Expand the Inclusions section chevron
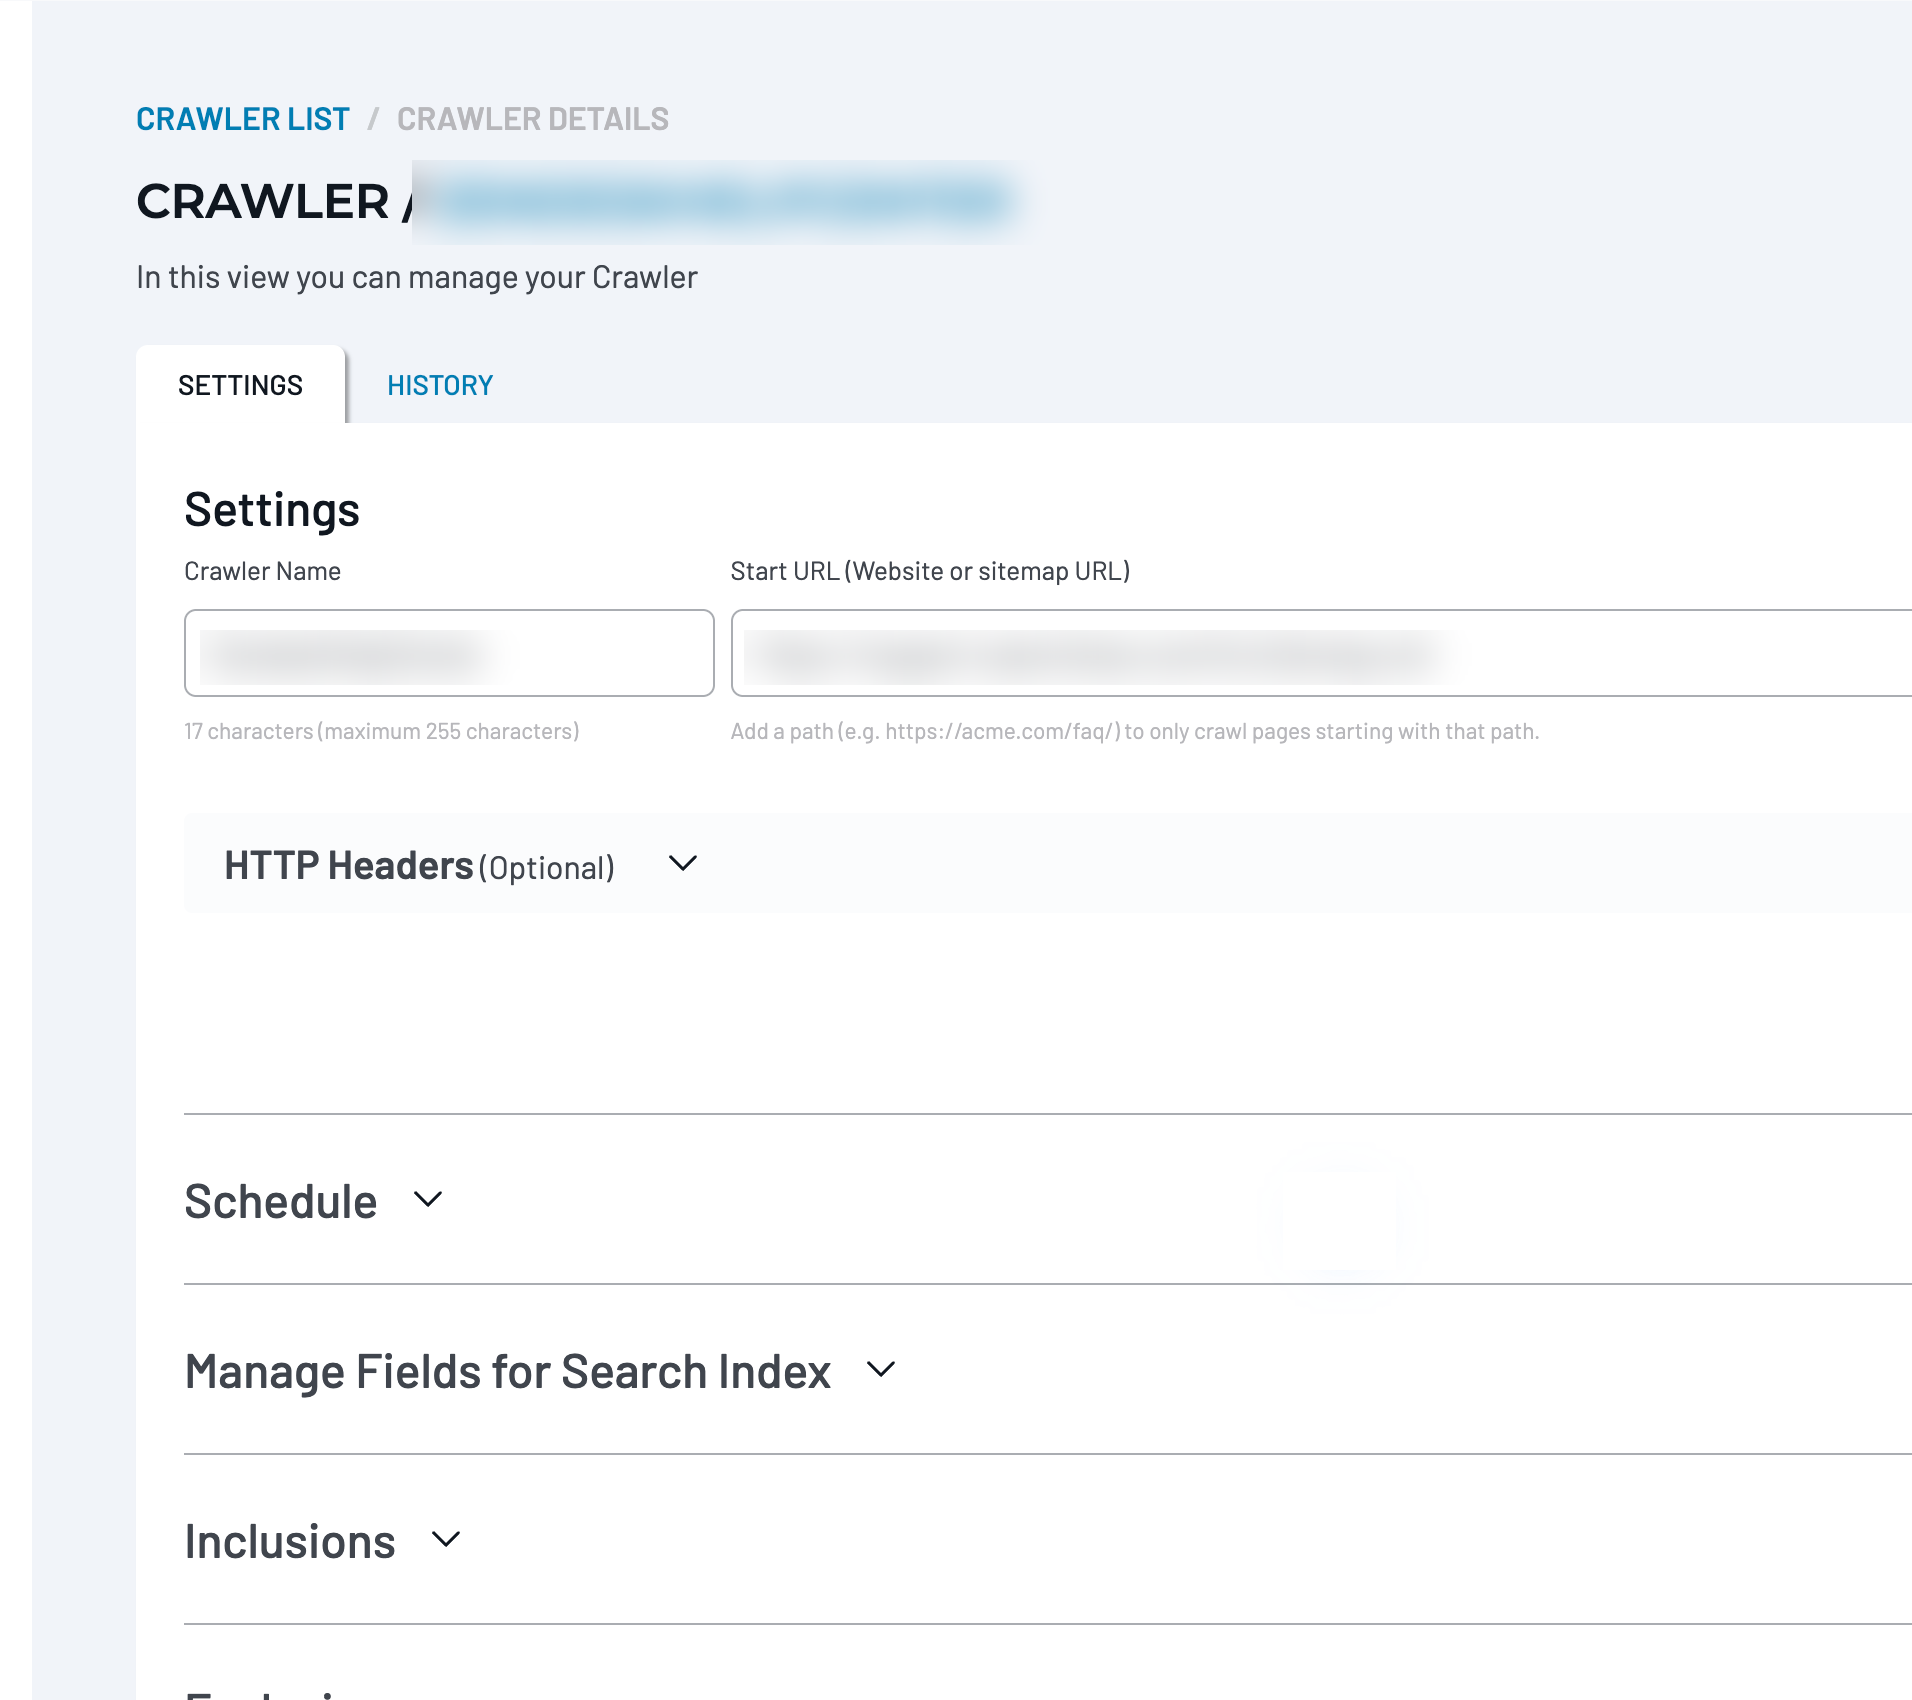1912x1700 pixels. [x=446, y=1539]
